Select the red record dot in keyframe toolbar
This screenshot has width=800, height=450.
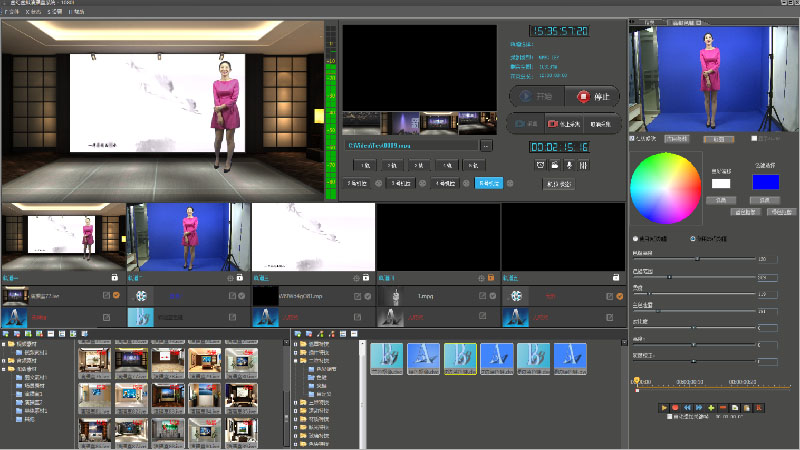click(675, 408)
